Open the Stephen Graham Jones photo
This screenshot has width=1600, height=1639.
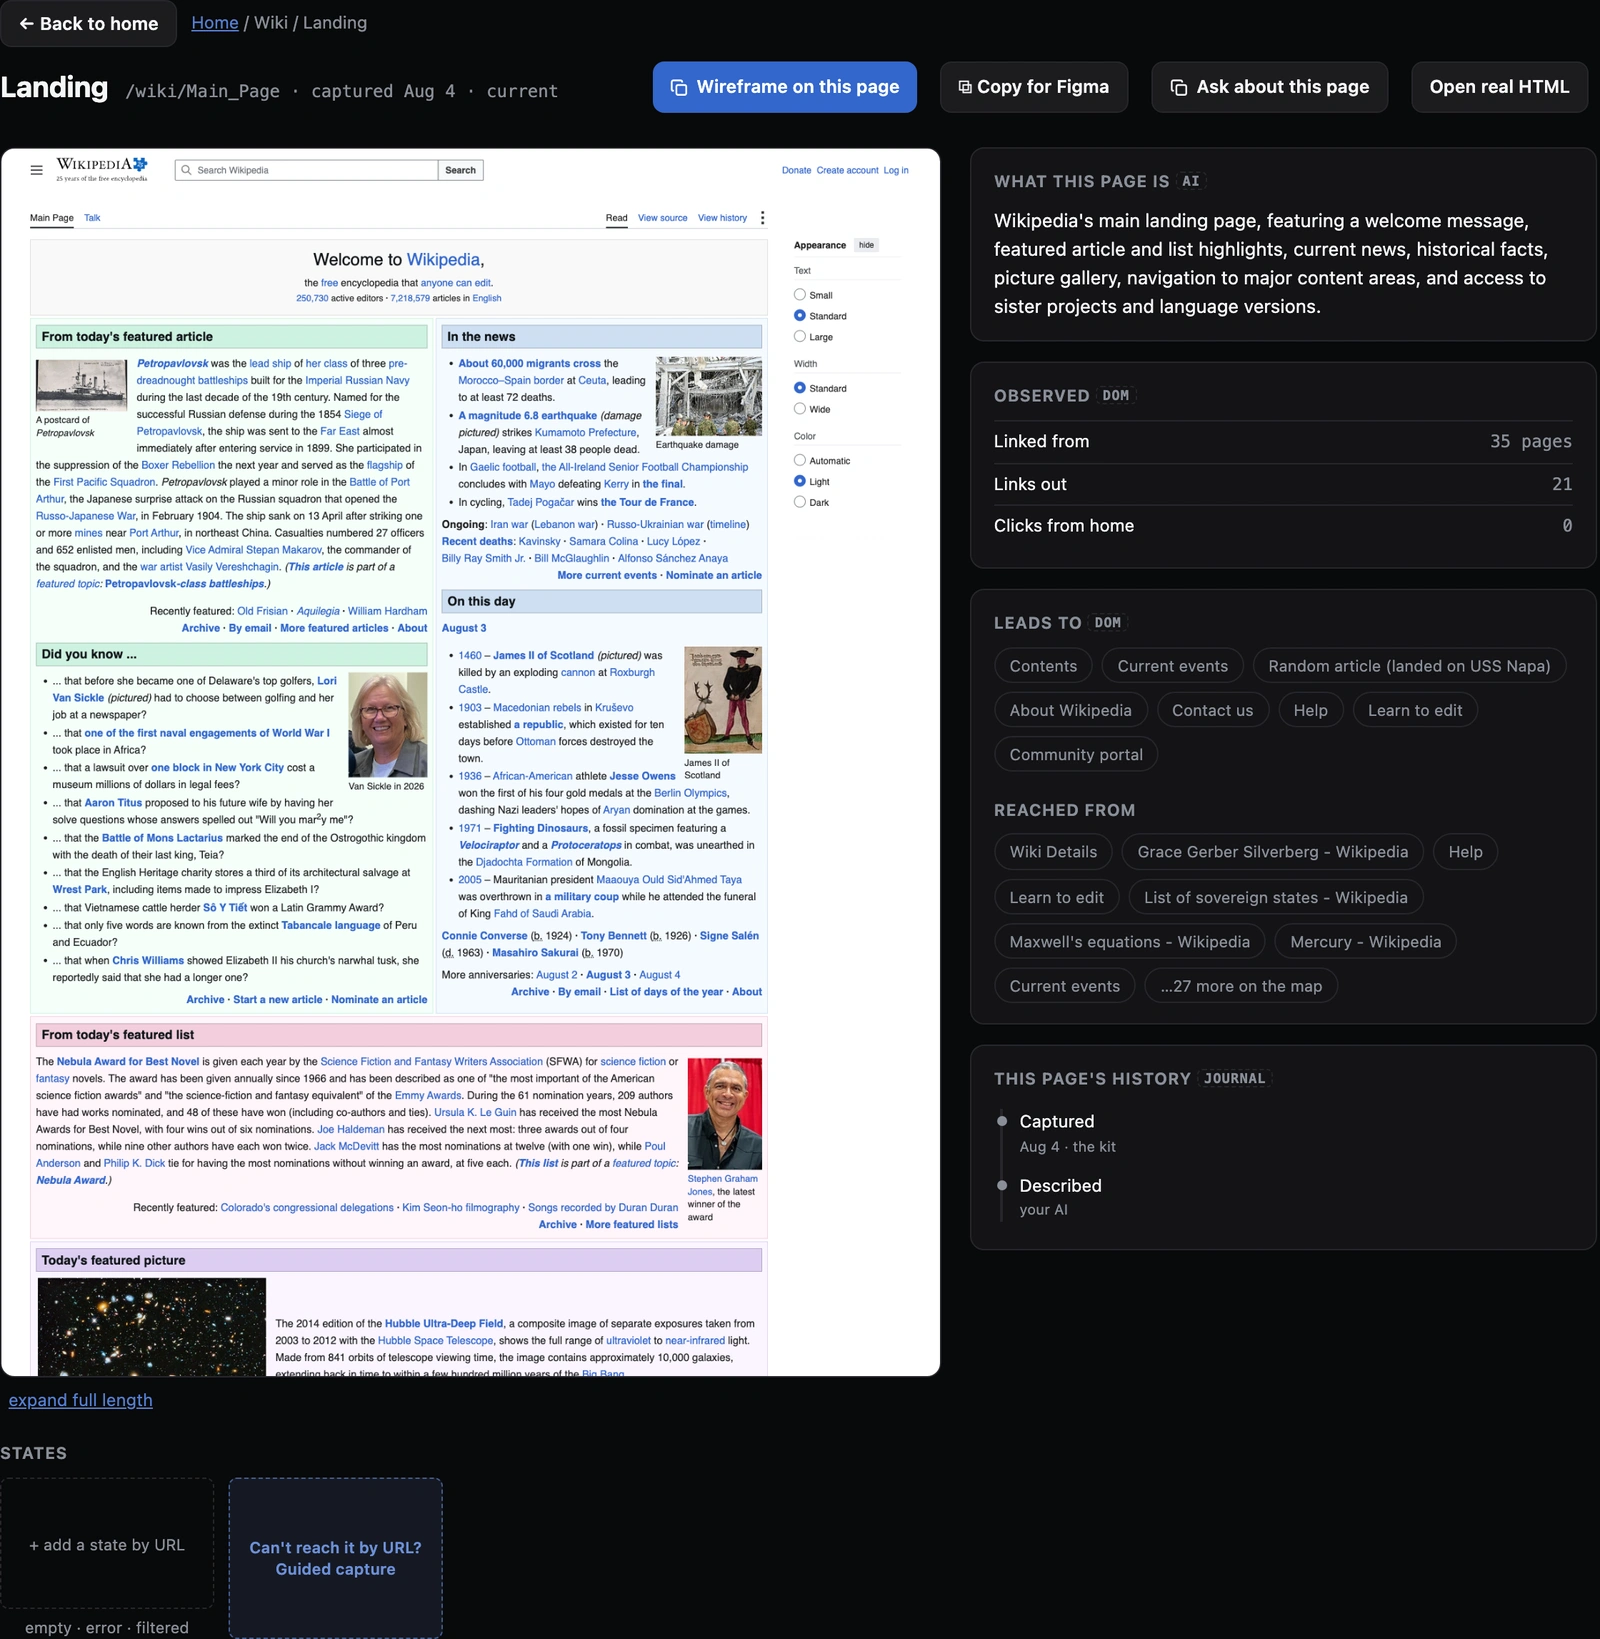click(724, 1113)
